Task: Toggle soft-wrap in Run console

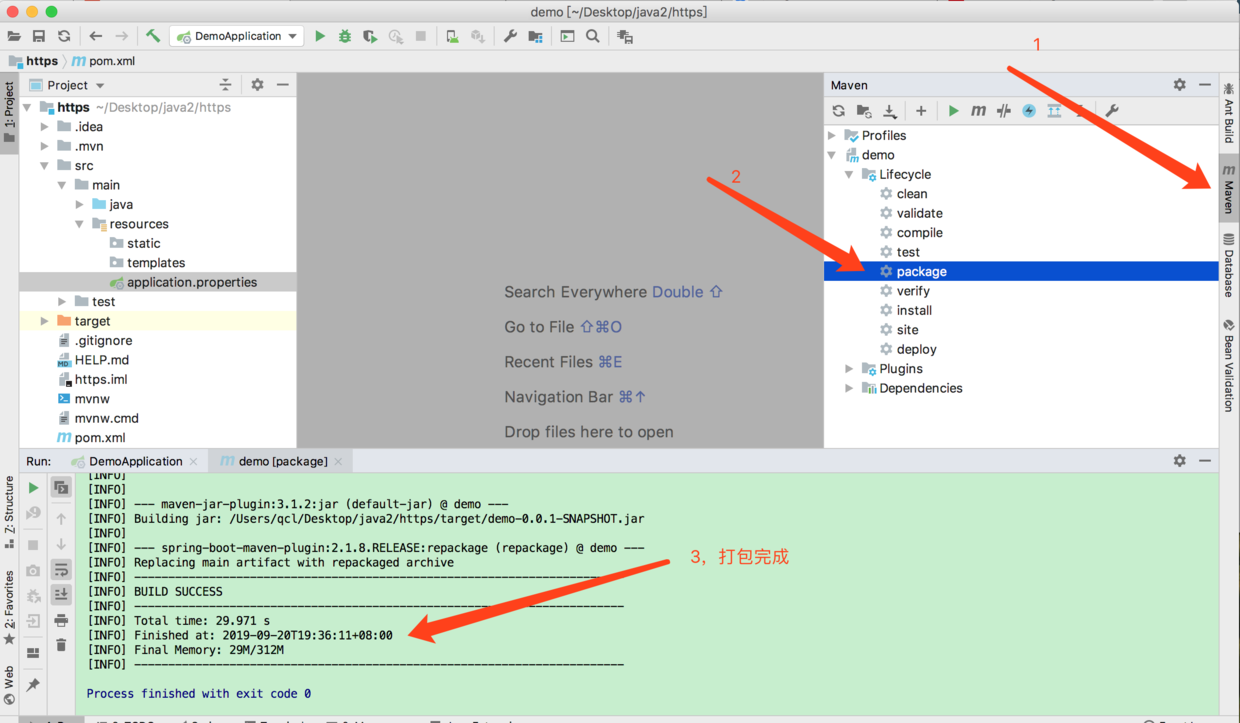Action: (61, 570)
